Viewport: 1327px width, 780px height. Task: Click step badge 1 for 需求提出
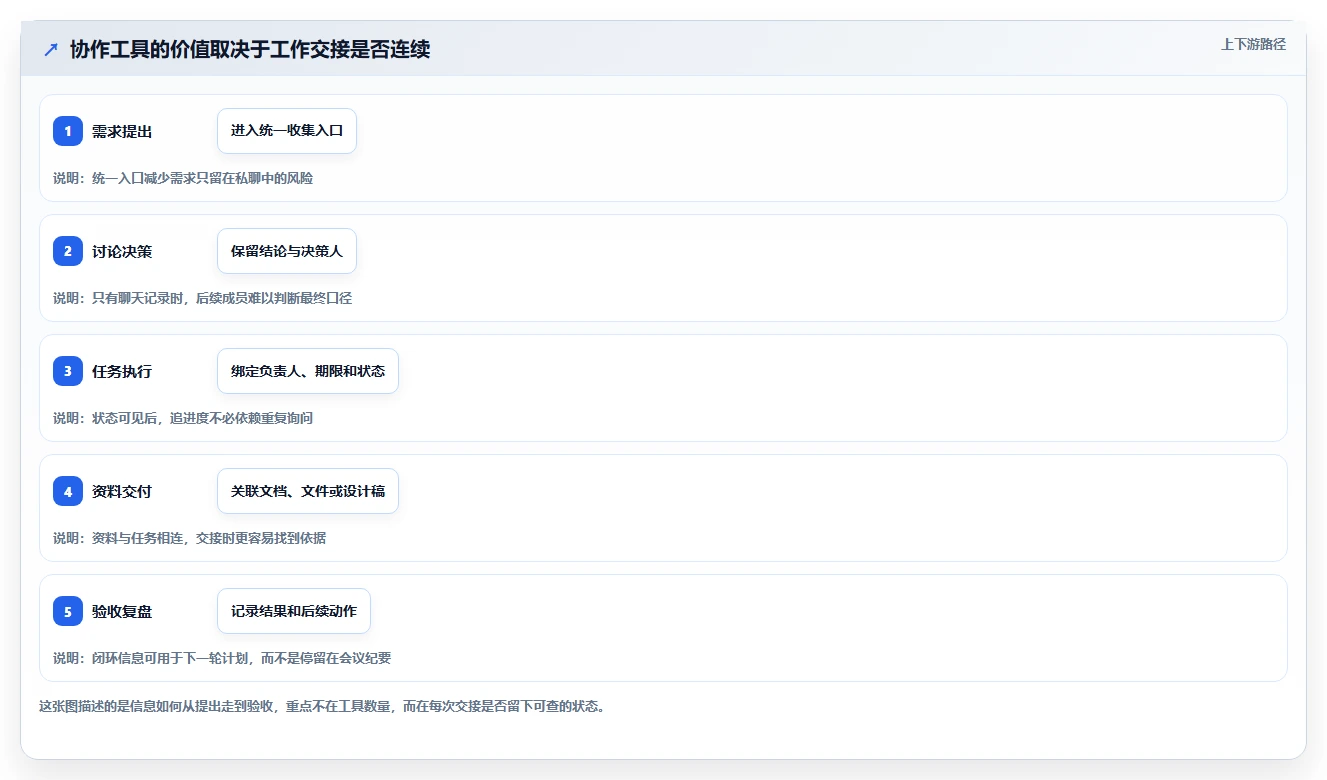[x=68, y=131]
